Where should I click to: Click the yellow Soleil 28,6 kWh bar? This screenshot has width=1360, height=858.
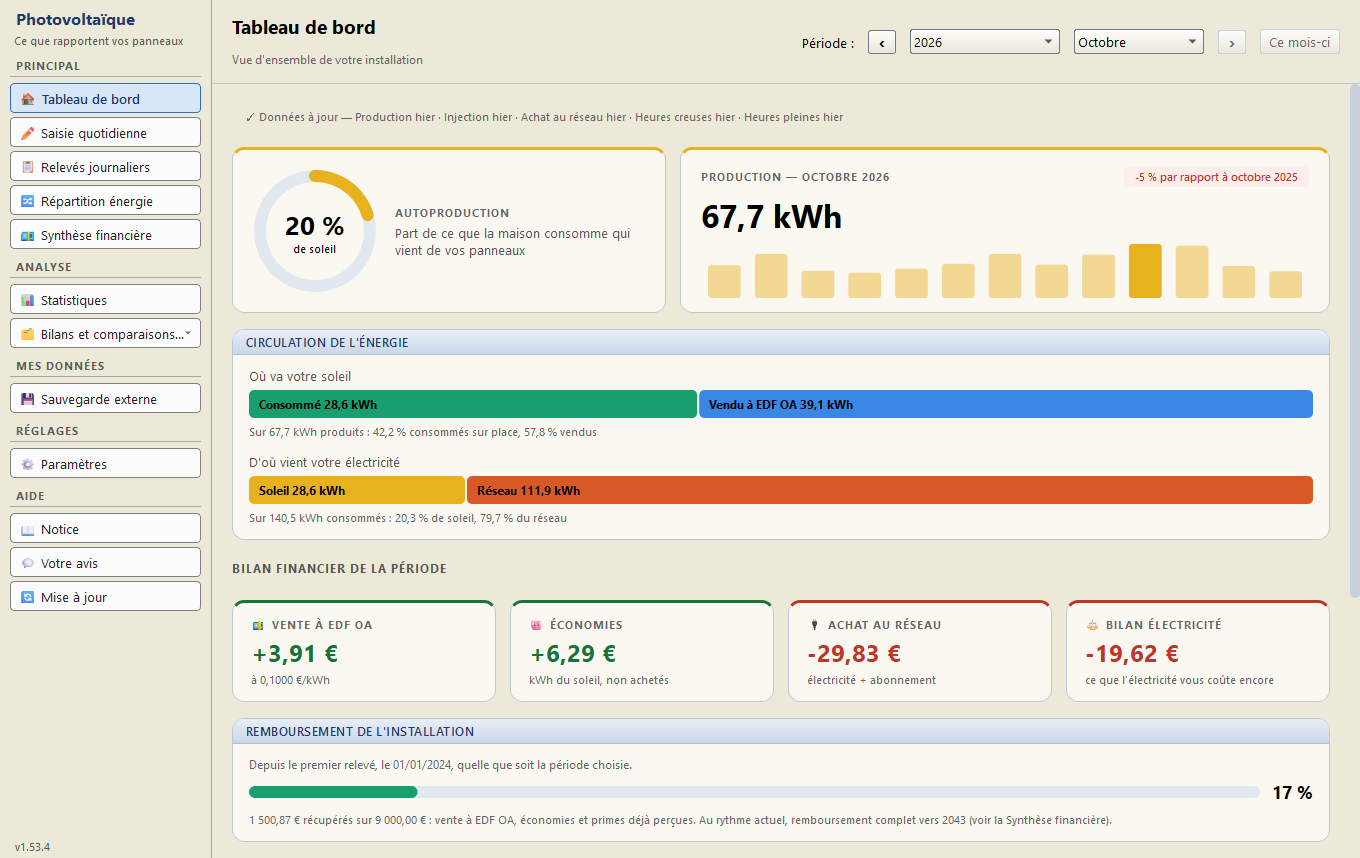pyautogui.click(x=357, y=490)
